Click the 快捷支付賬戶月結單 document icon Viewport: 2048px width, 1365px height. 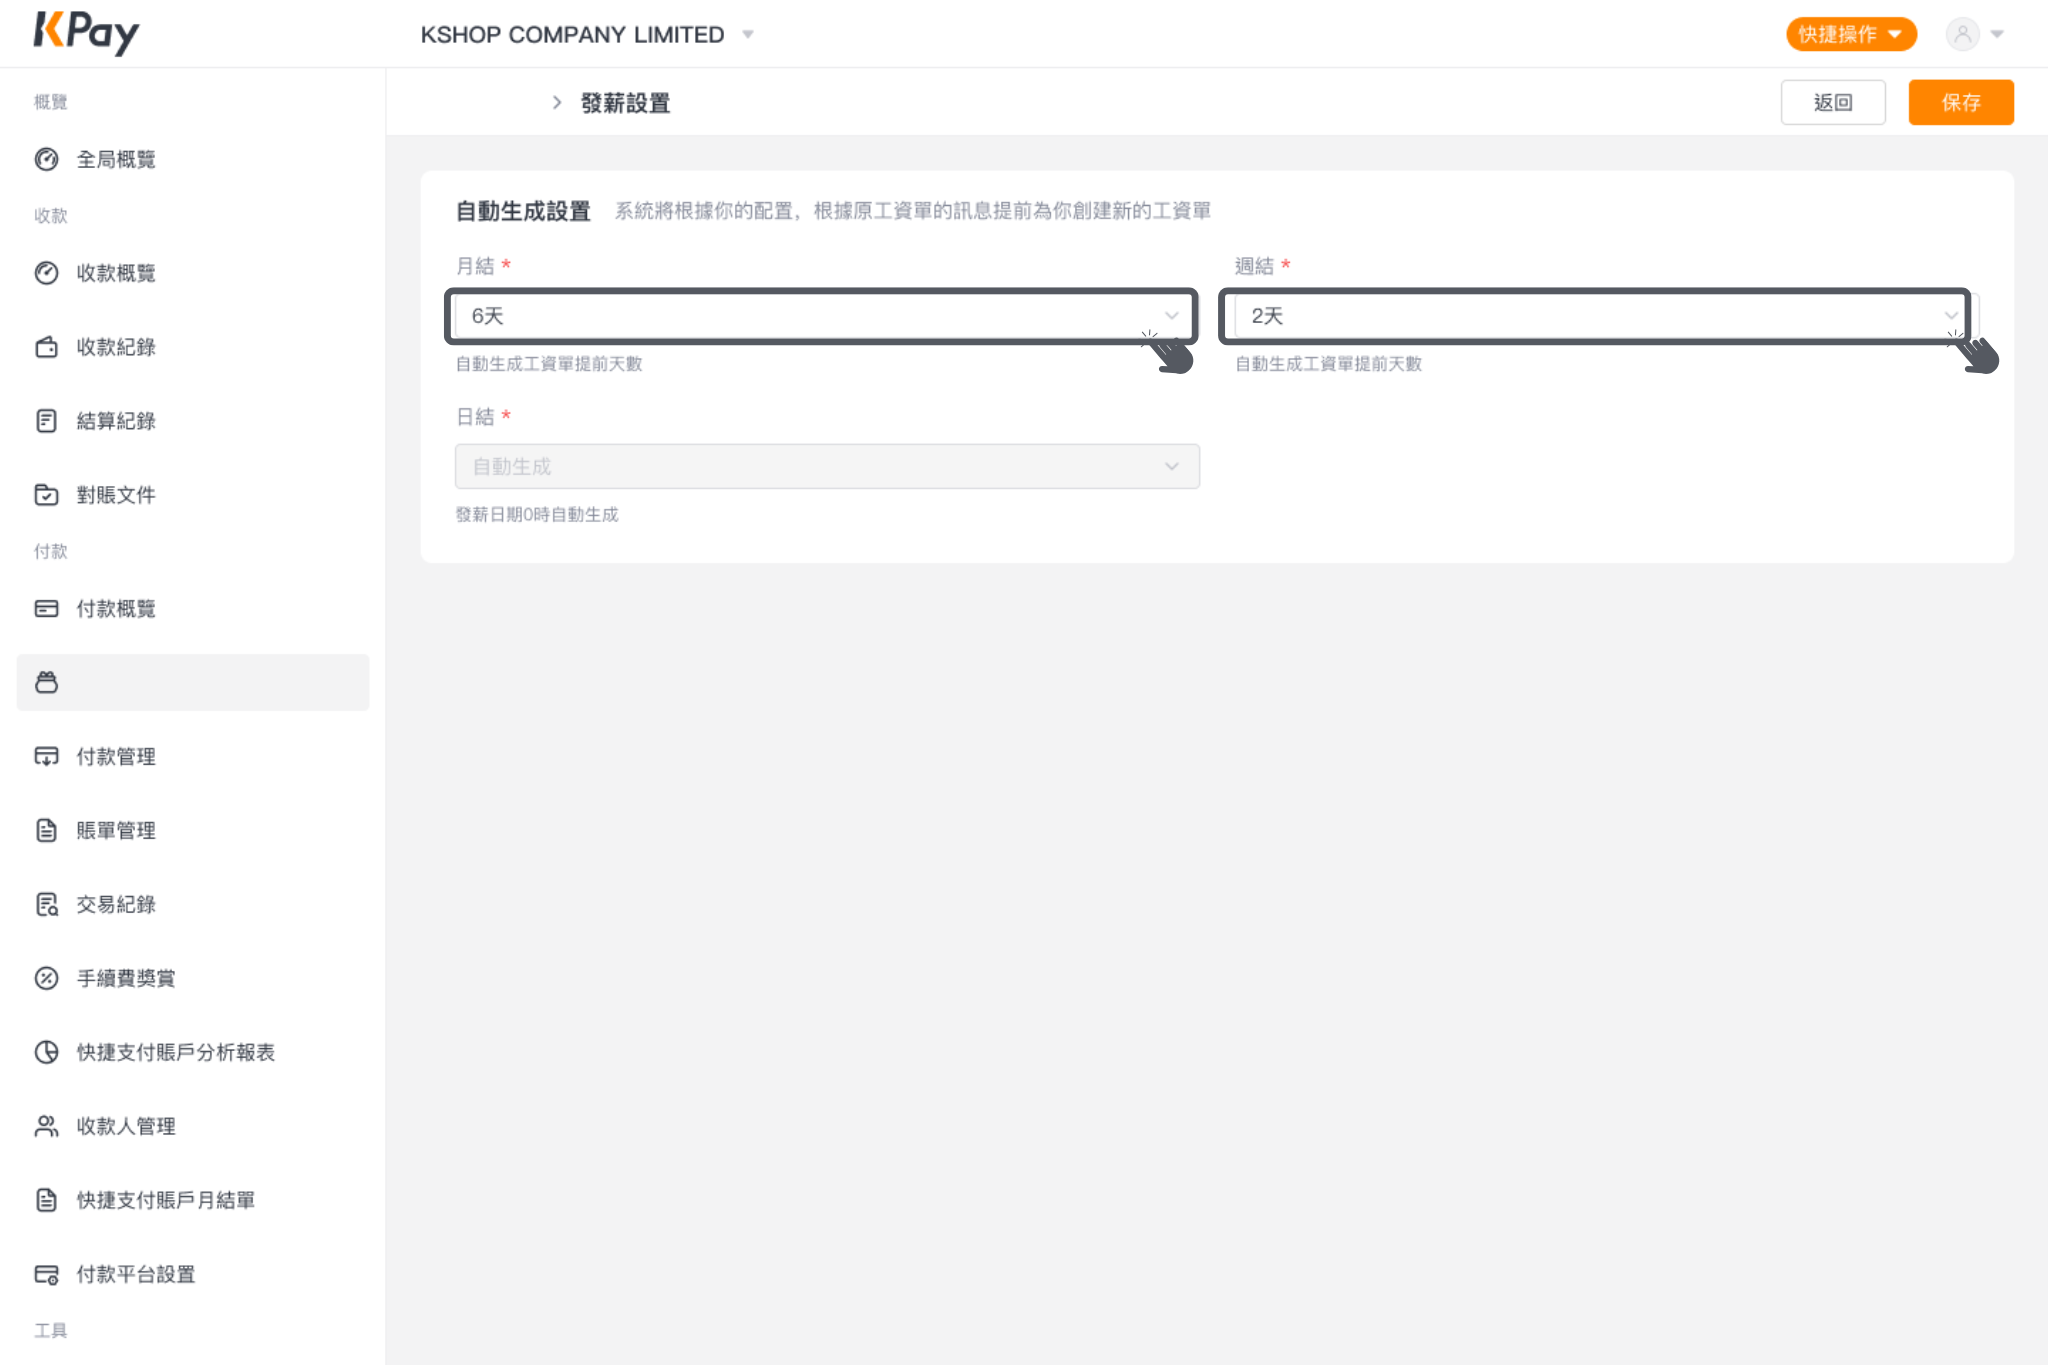[46, 1201]
